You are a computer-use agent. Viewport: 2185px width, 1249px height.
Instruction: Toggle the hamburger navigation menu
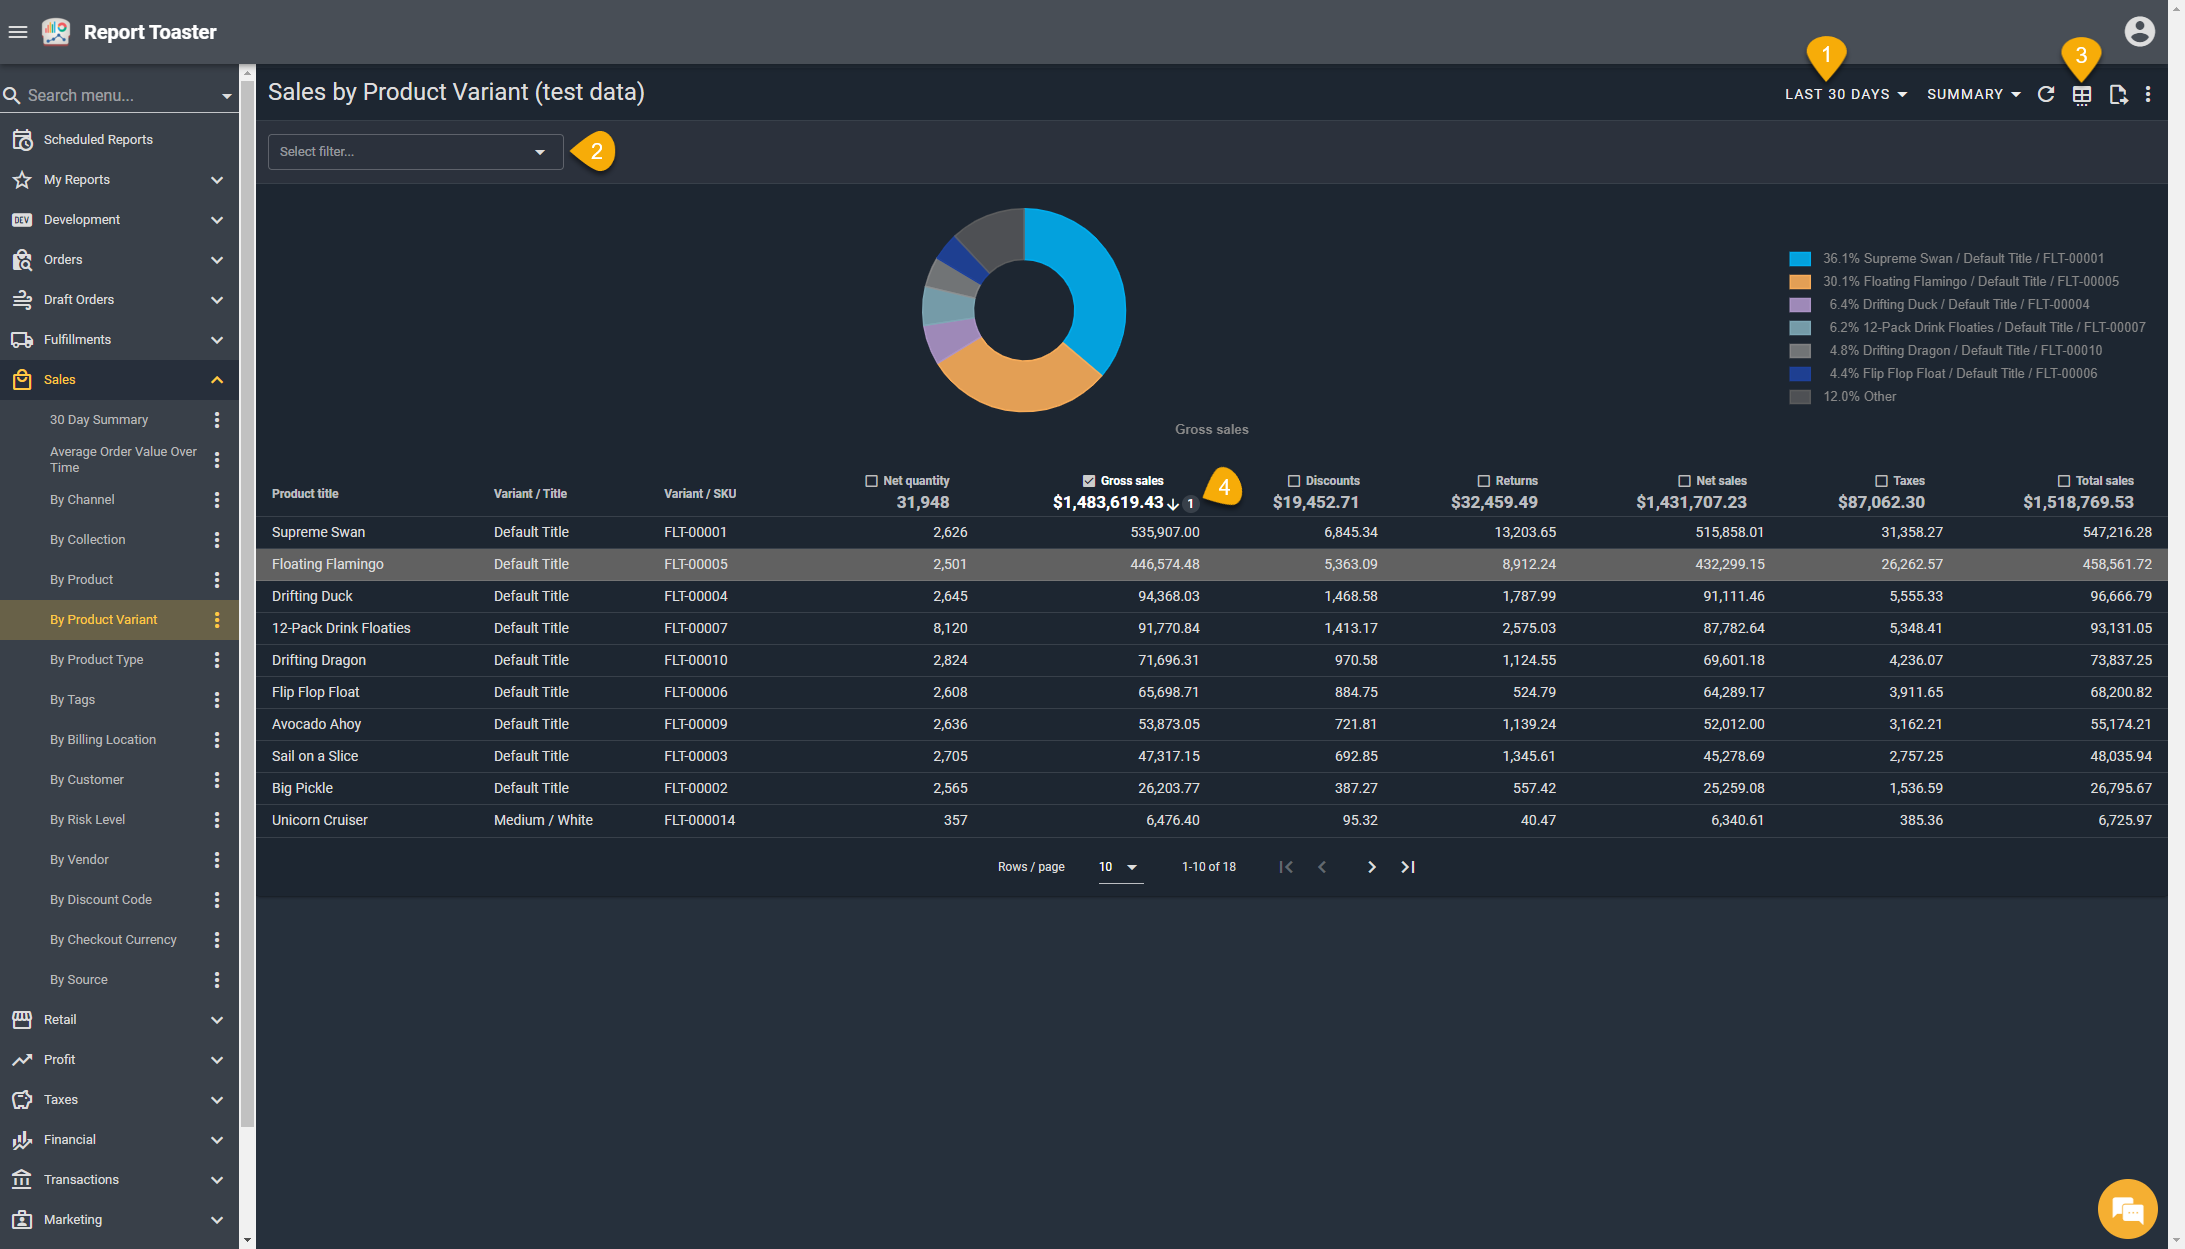[x=18, y=32]
